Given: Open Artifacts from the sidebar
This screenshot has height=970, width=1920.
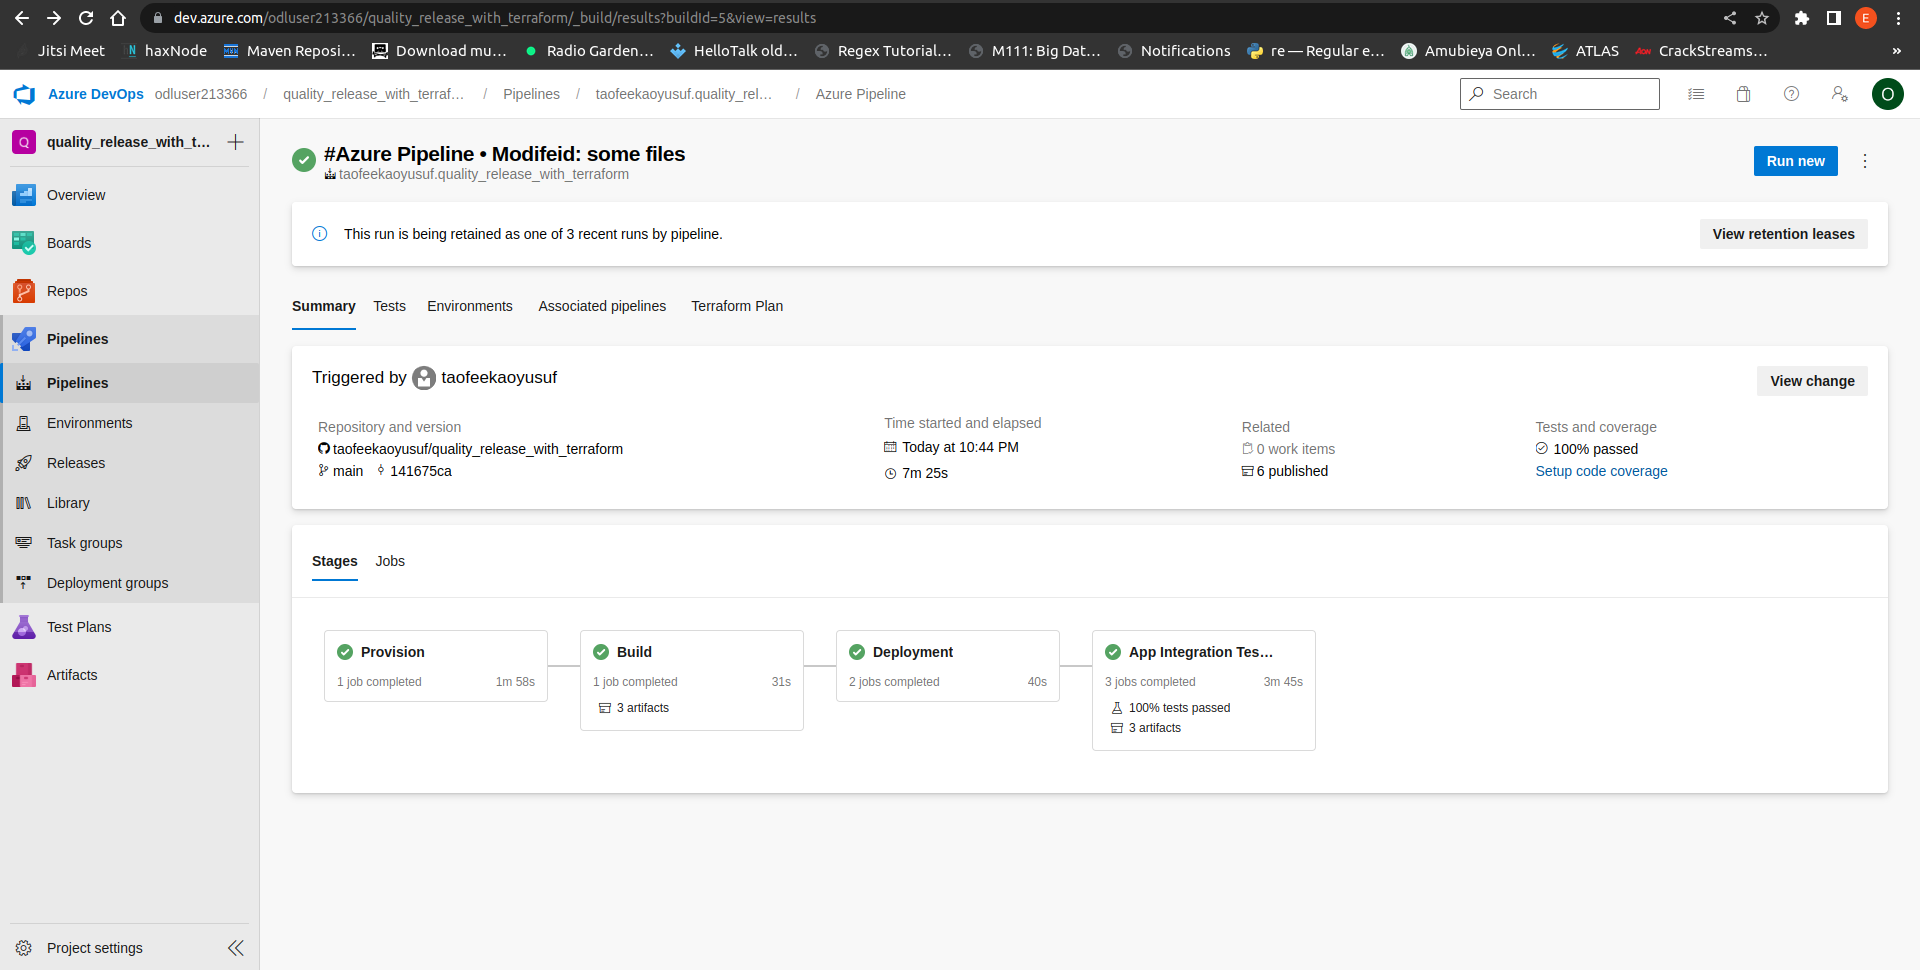Looking at the screenshot, I should [130, 675].
